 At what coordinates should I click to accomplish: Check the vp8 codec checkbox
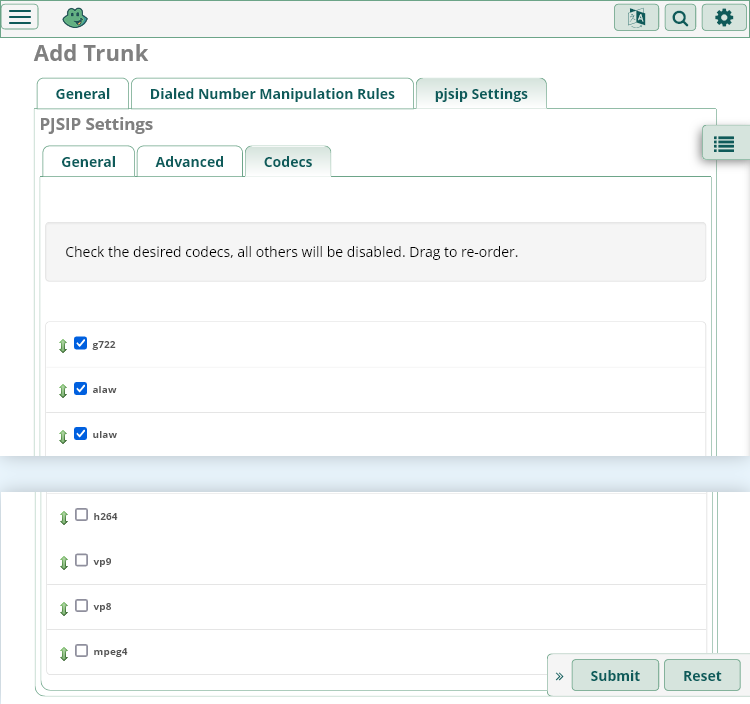[82, 605]
